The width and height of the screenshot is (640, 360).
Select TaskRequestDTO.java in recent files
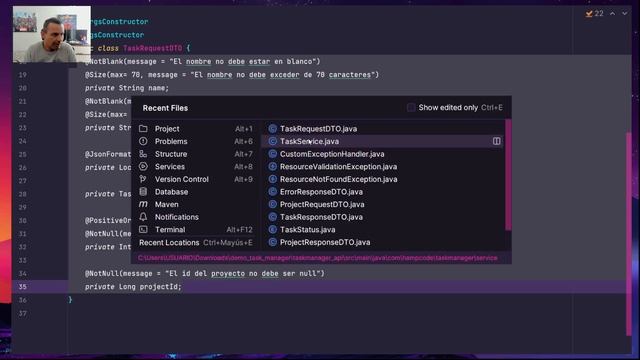point(383,129)
